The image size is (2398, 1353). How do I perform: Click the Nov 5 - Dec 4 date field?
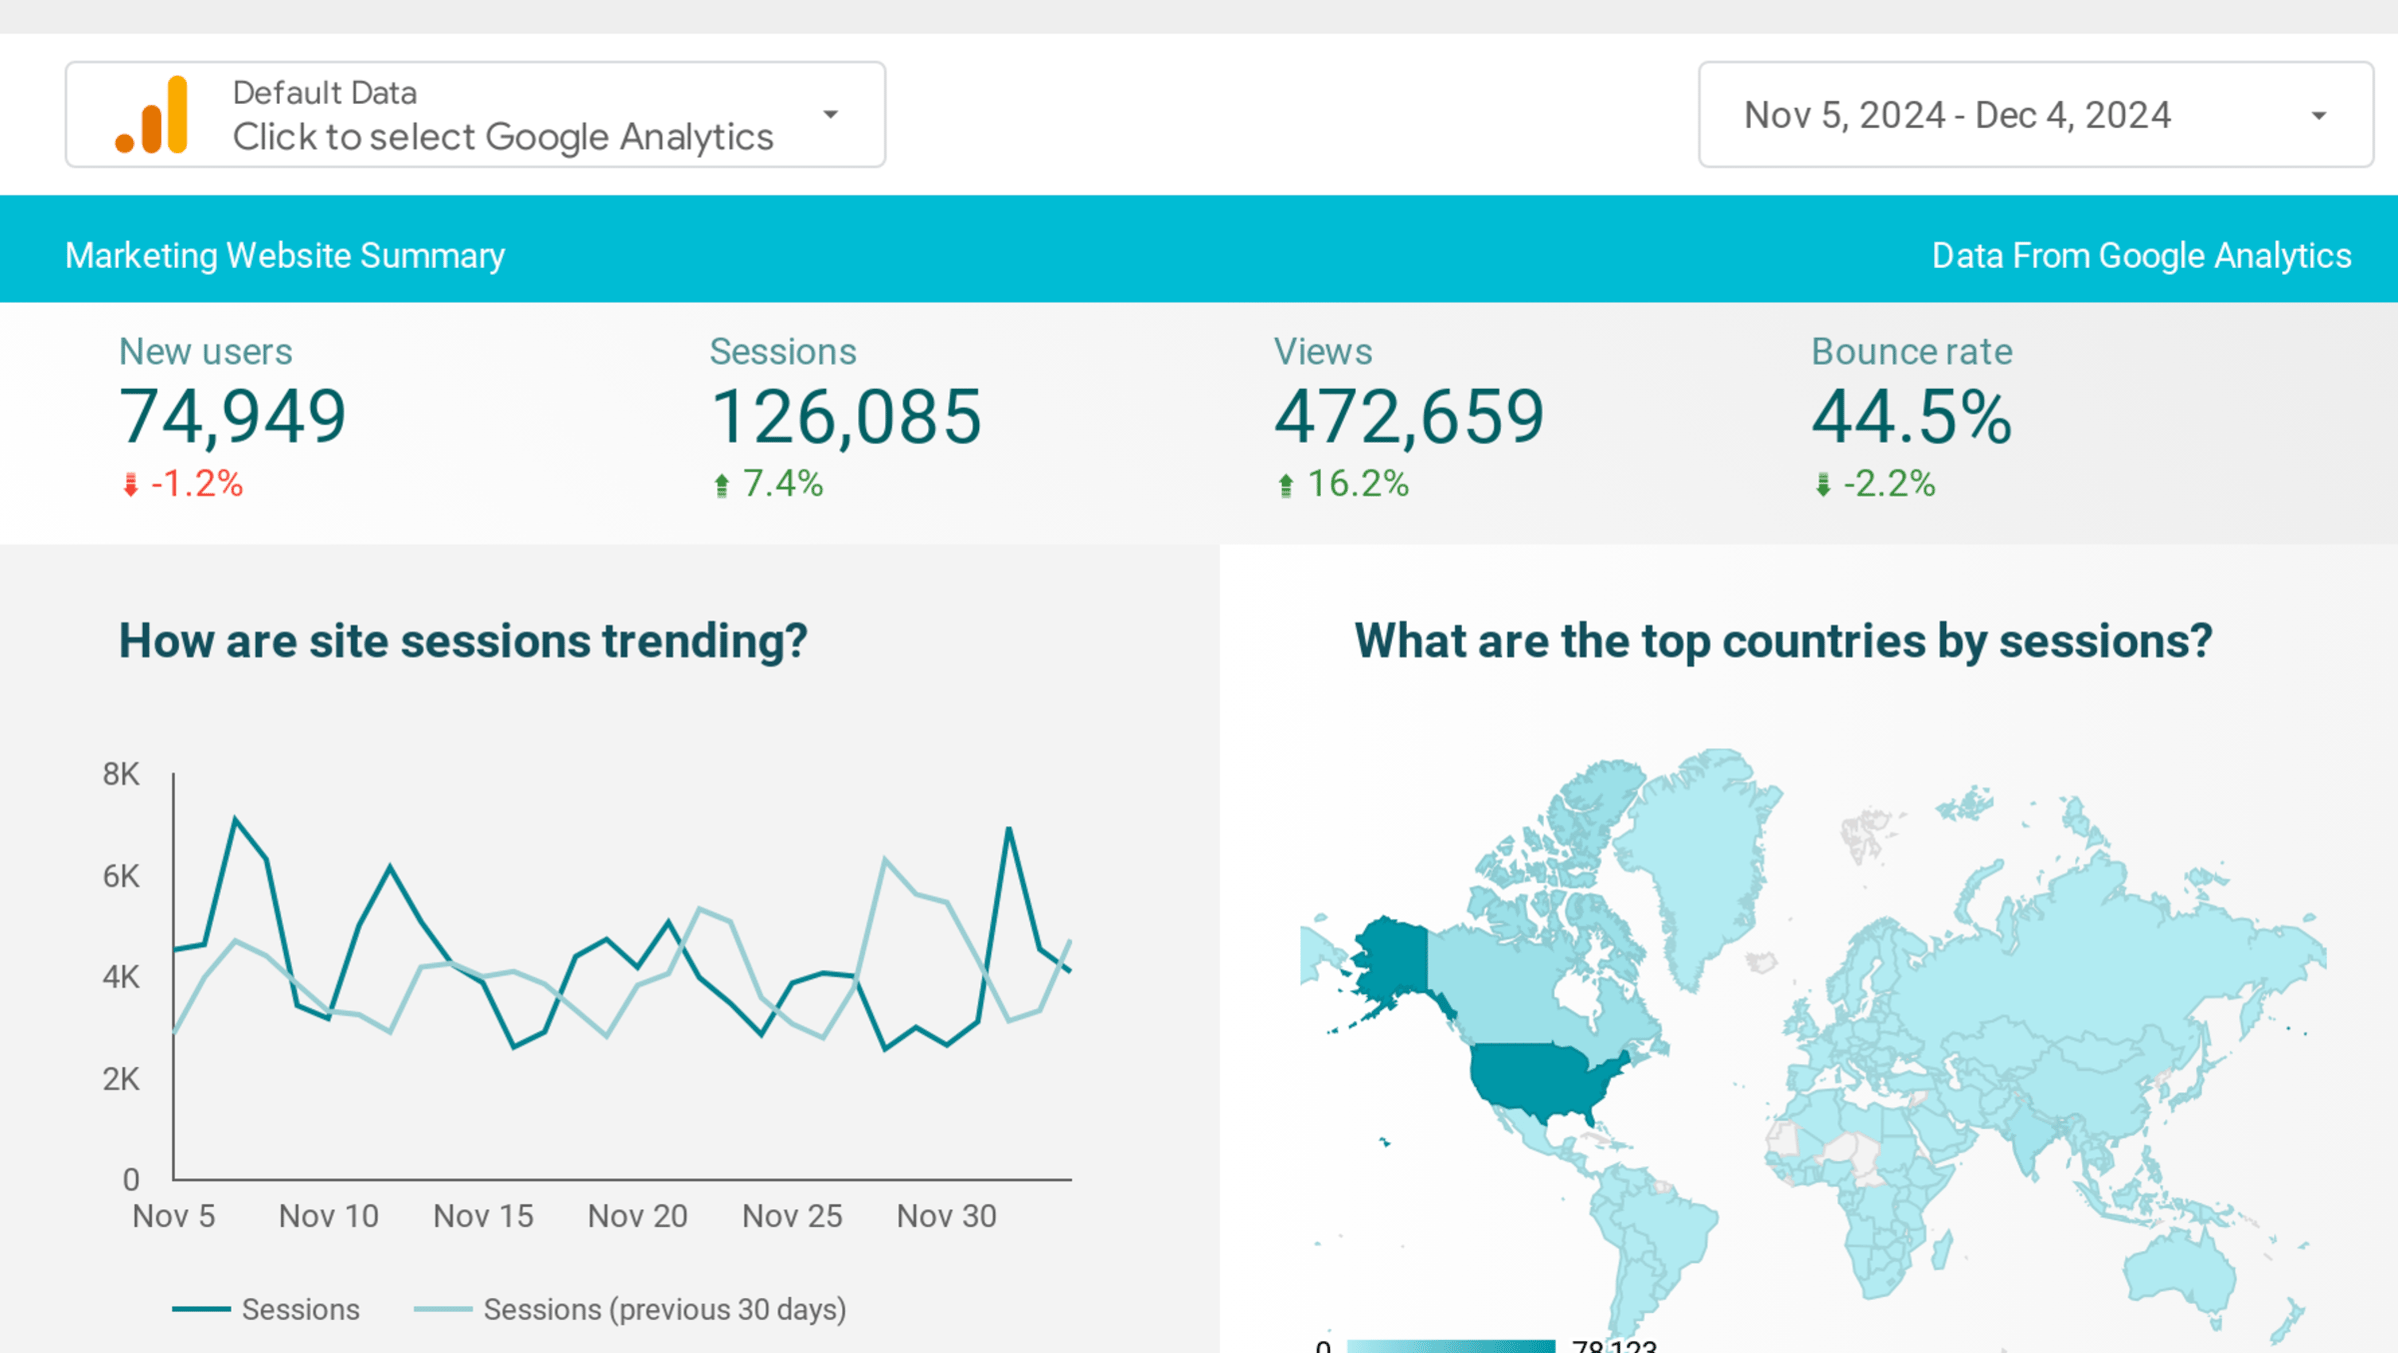[x=1957, y=116]
